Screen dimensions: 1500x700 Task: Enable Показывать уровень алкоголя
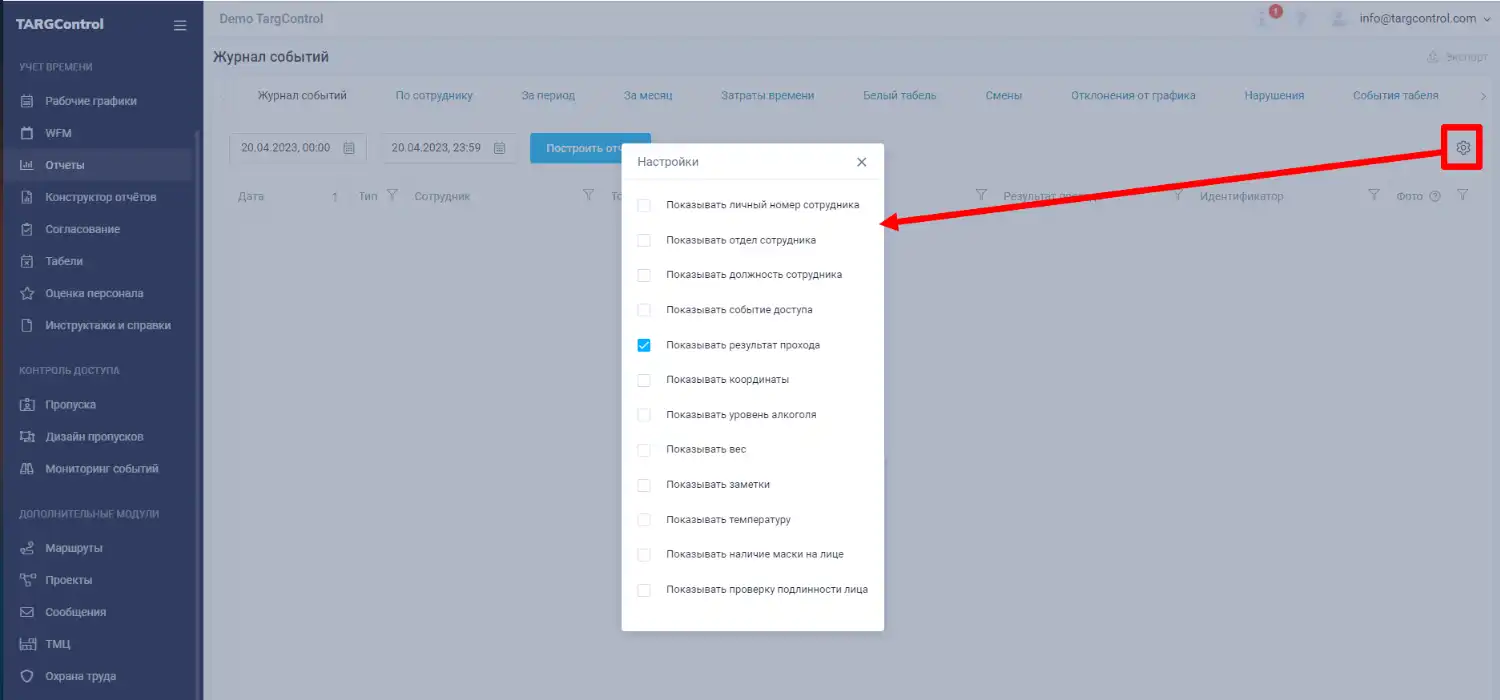pyautogui.click(x=644, y=415)
